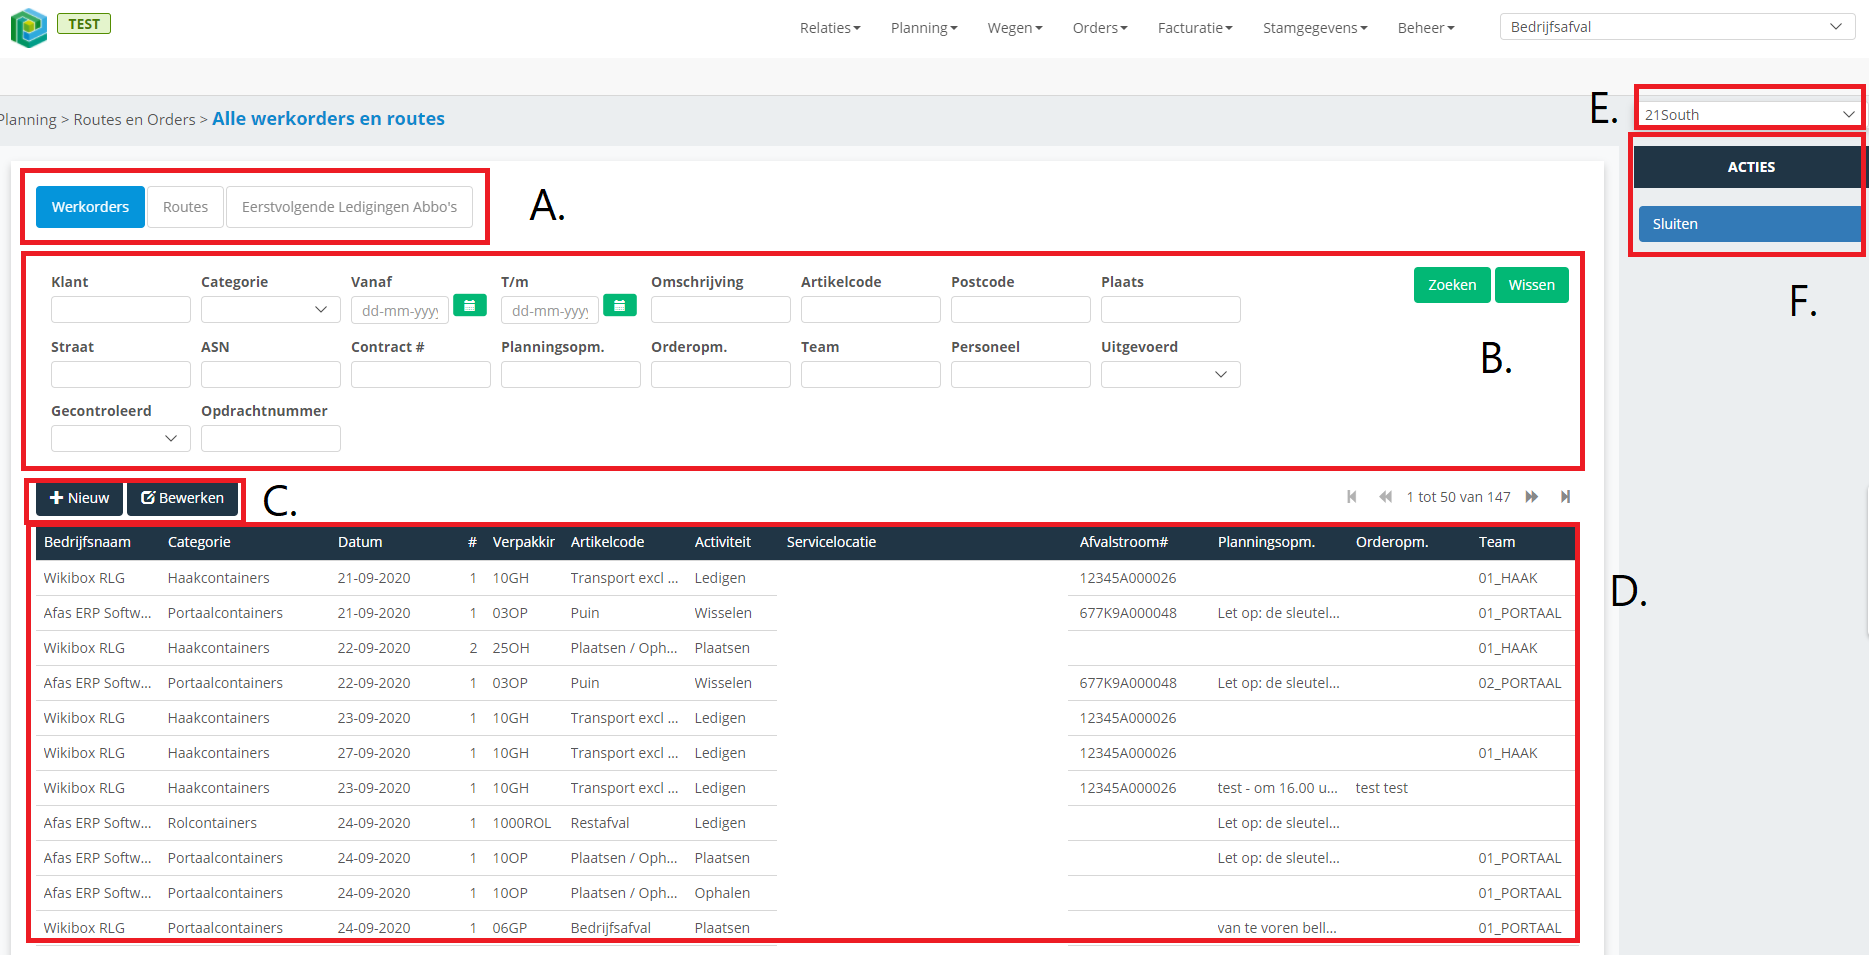Focus the Team filter input field
Screen dimensions: 1869x959
[x=870, y=374]
